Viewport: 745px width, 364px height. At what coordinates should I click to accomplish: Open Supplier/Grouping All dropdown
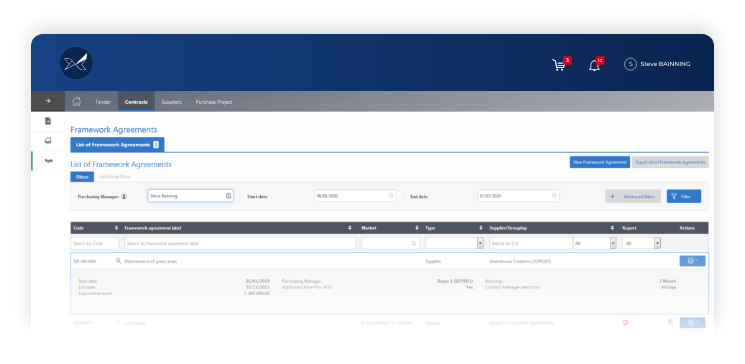595,243
